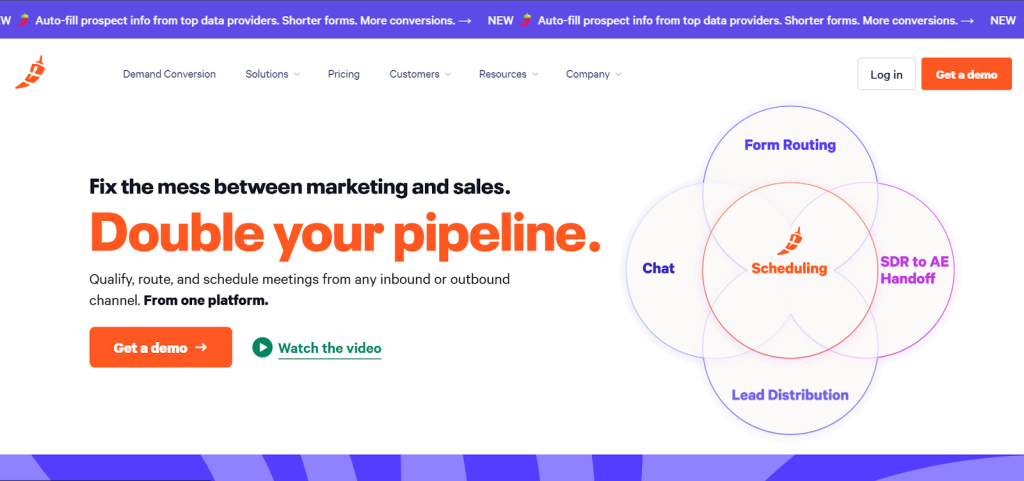Click the green play icon
Screen dimensions: 1024x481
(262, 347)
